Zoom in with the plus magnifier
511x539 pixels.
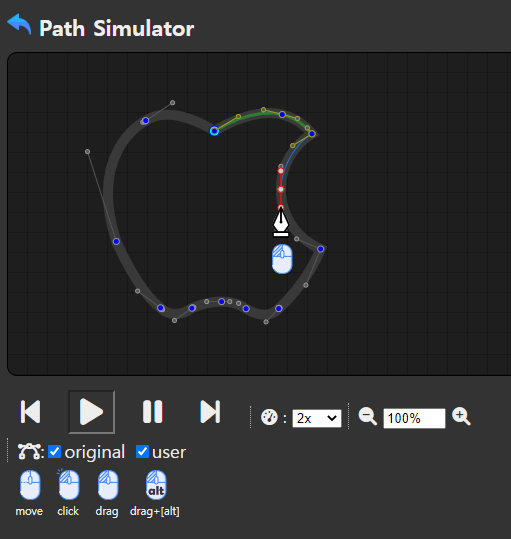coord(461,416)
